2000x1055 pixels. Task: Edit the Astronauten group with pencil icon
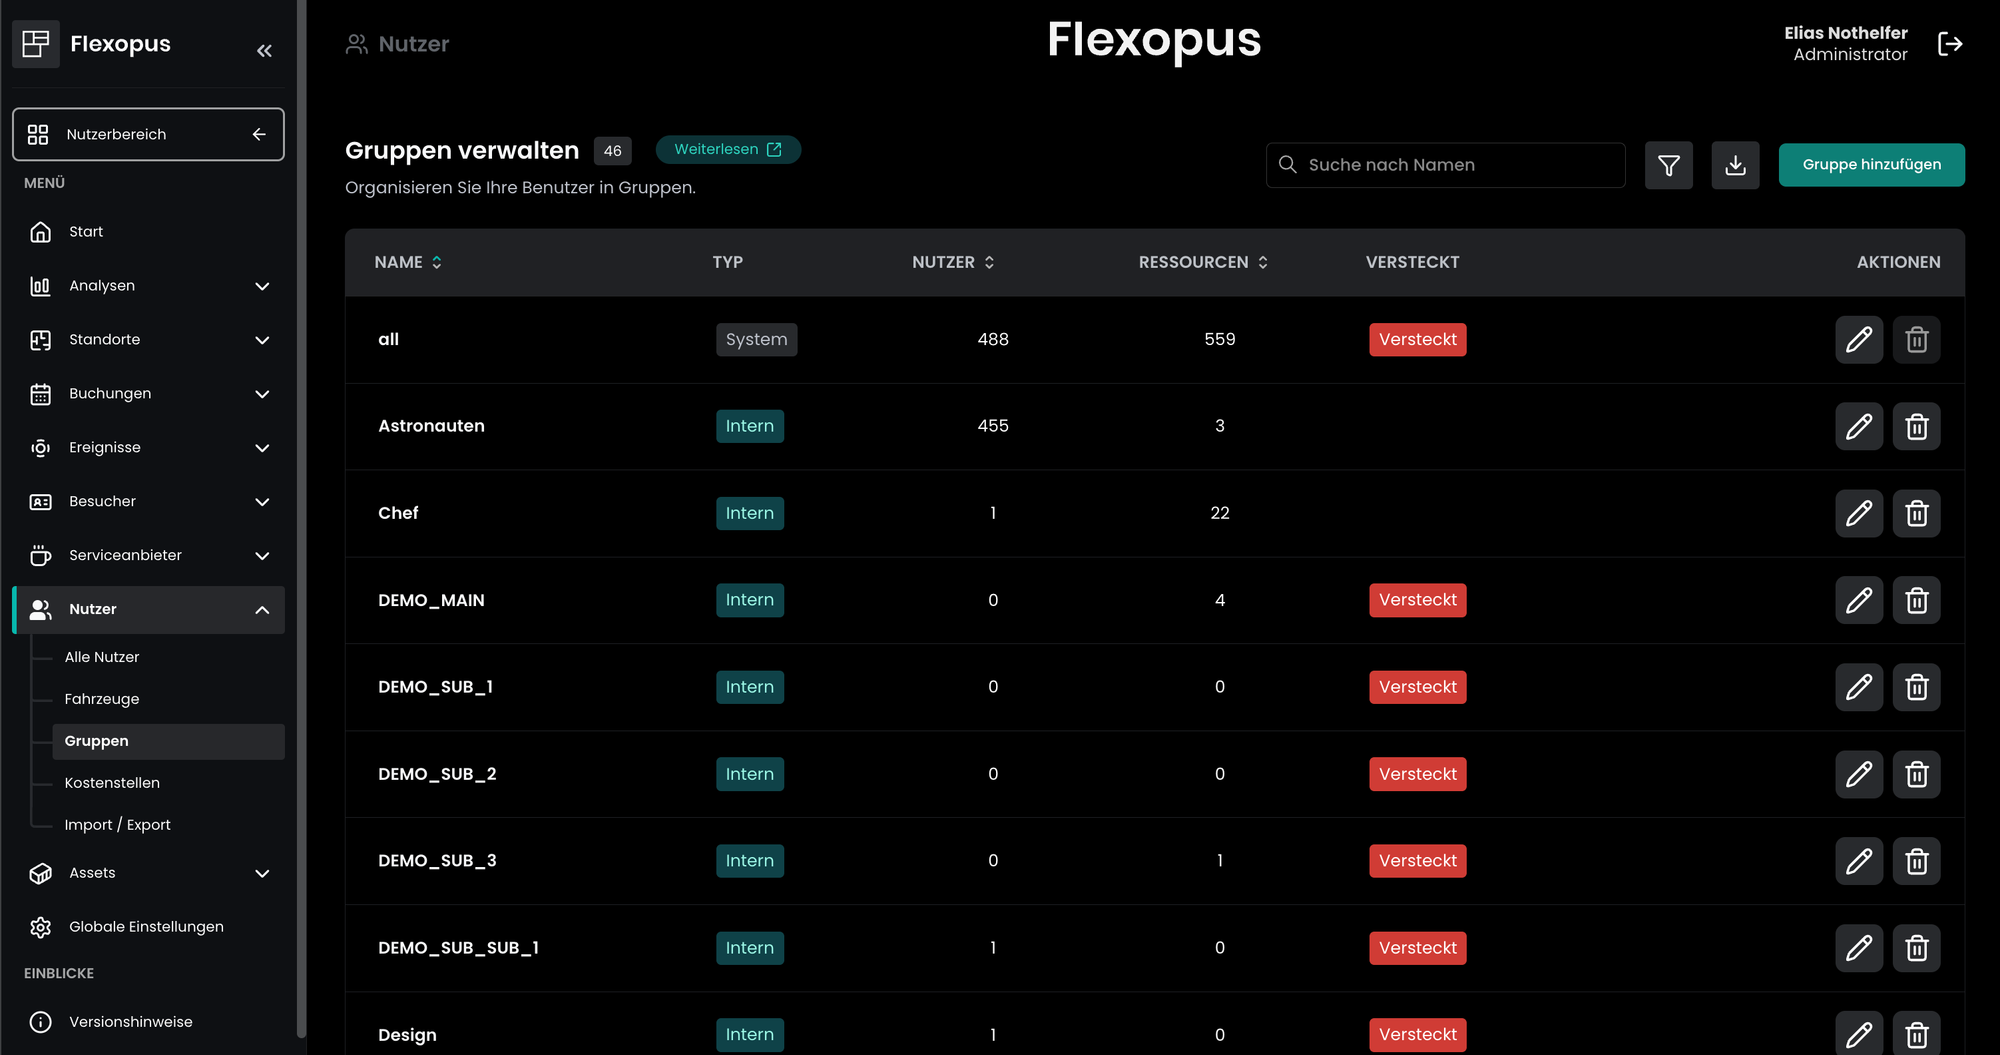click(x=1858, y=427)
